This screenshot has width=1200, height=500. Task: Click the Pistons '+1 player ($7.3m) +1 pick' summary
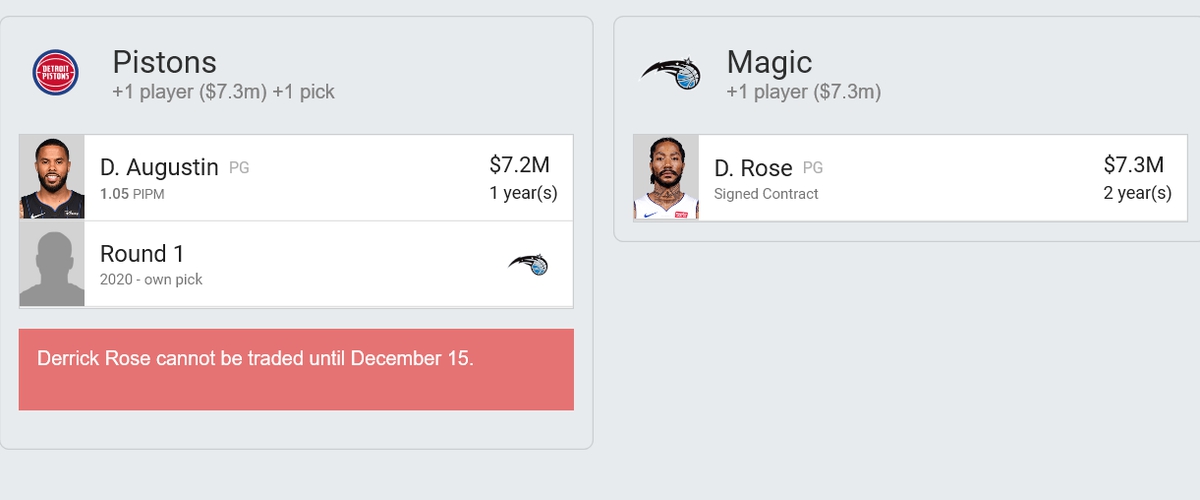tap(223, 92)
